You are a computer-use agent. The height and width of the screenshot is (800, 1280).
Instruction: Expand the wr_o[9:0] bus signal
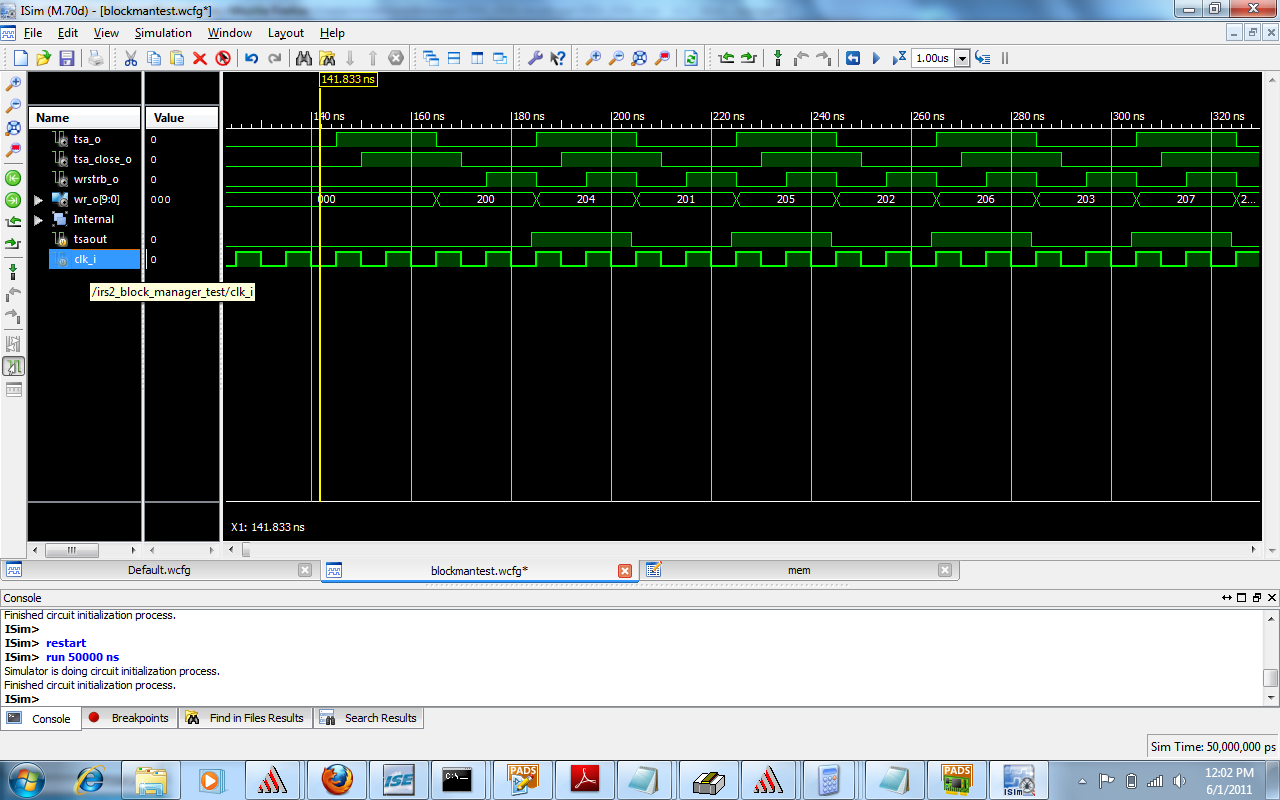(38, 200)
